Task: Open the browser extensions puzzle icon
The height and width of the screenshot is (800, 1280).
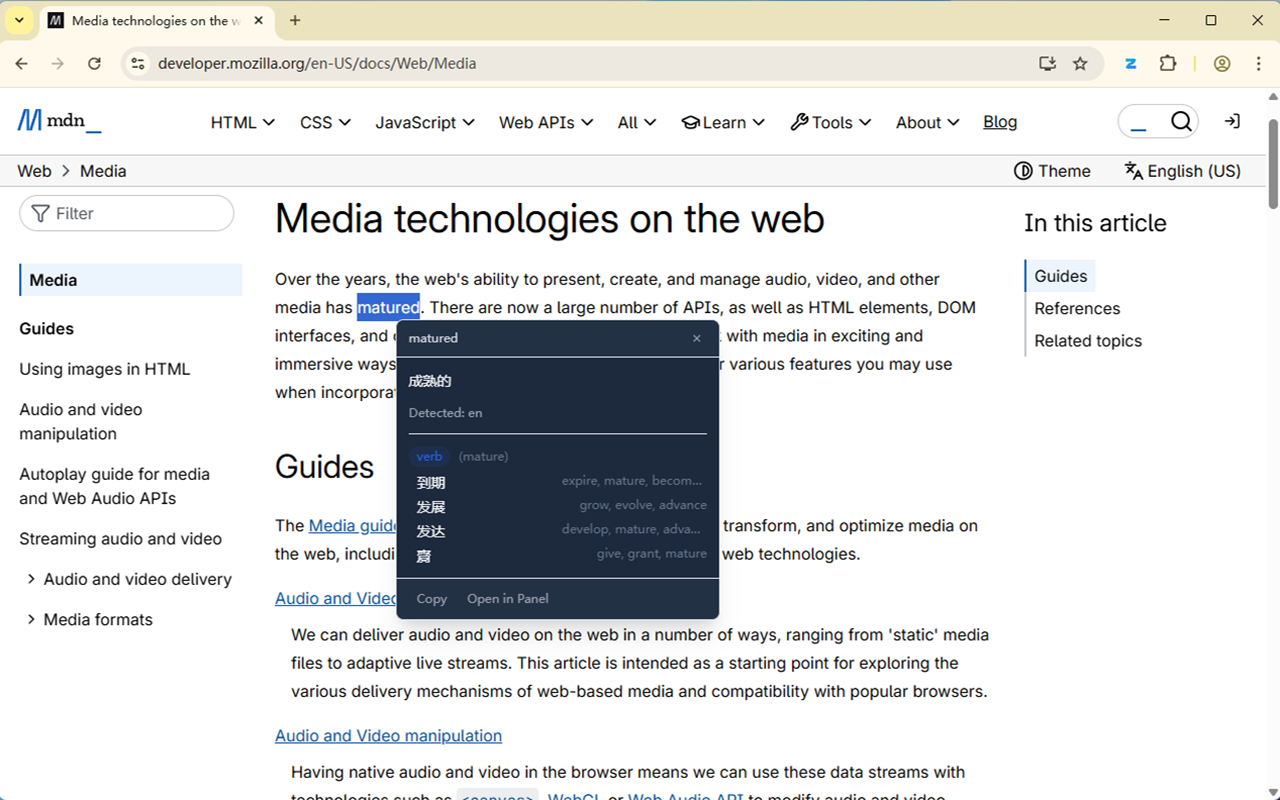Action: 1168,64
